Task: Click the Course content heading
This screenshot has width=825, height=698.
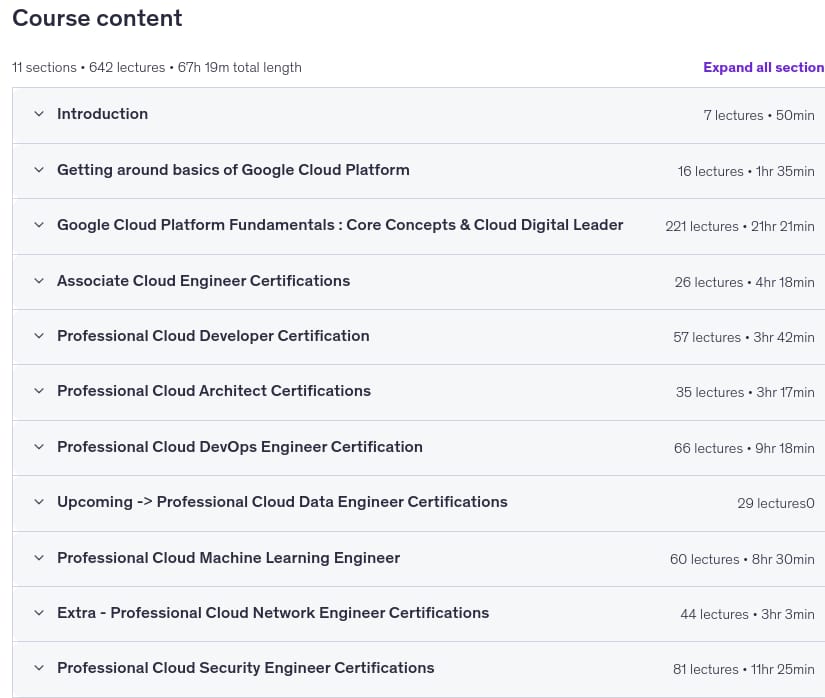Action: [x=97, y=18]
